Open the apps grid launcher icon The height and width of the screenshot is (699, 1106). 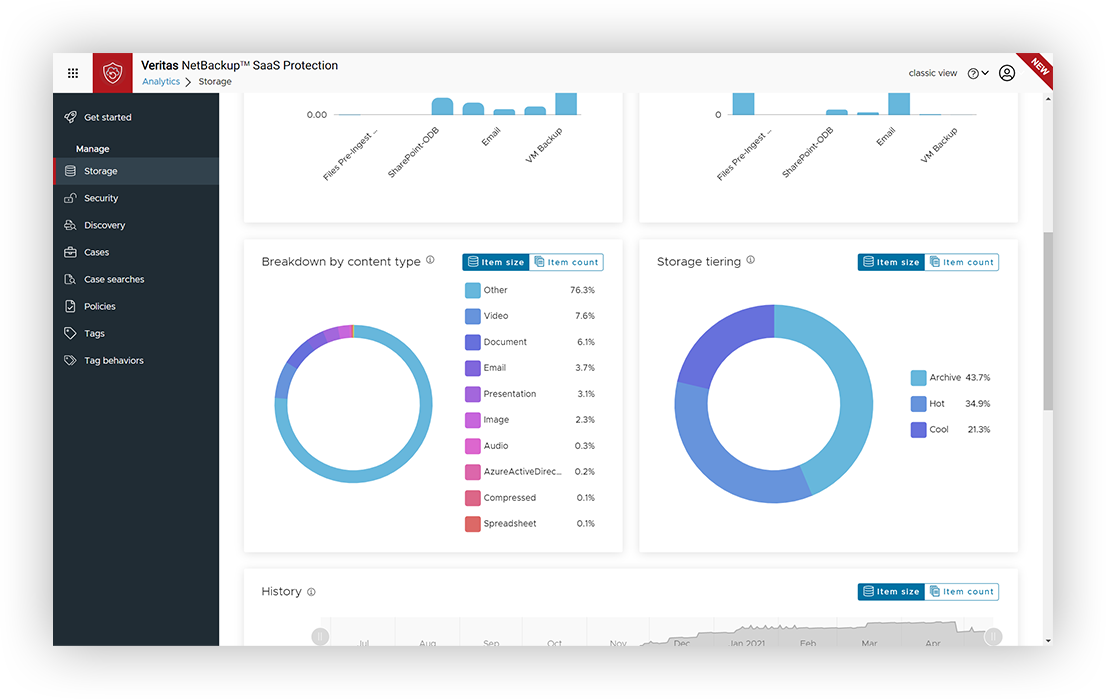tap(73, 73)
